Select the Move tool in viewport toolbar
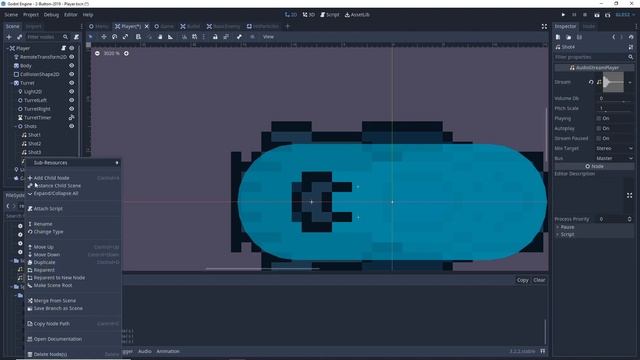640x360 pixels. (x=104, y=37)
